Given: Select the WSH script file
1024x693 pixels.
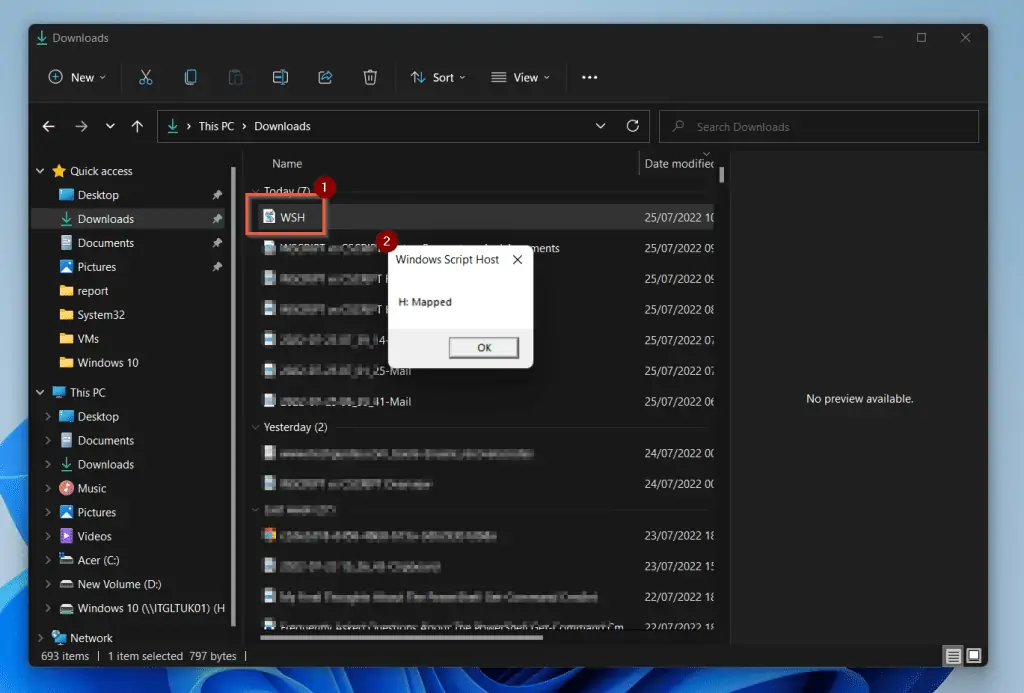Looking at the screenshot, I should coord(292,217).
